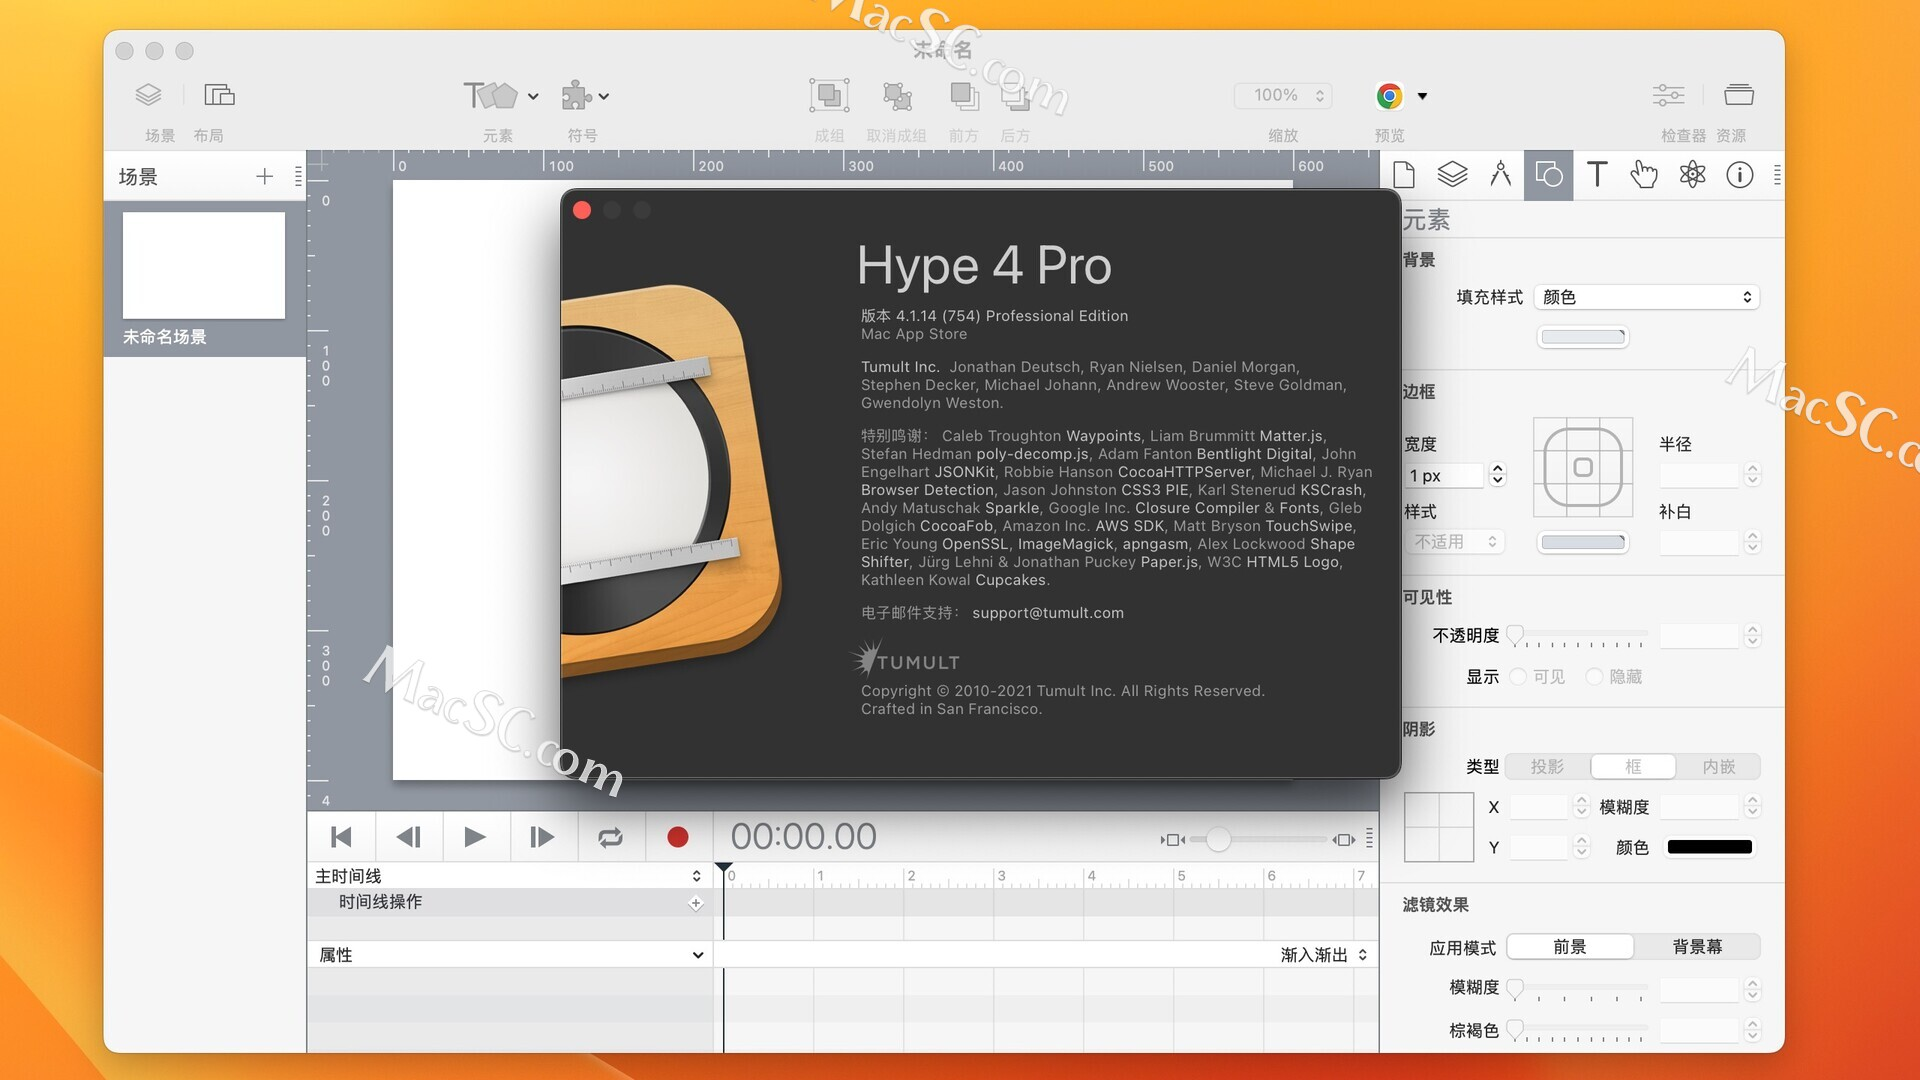Expand the 属性 timeline section

coord(697,954)
